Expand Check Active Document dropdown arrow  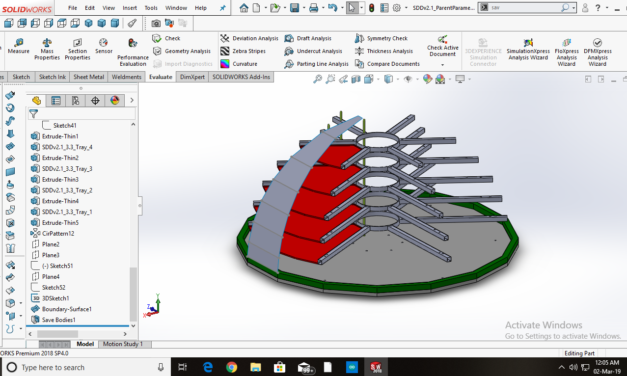click(442, 65)
